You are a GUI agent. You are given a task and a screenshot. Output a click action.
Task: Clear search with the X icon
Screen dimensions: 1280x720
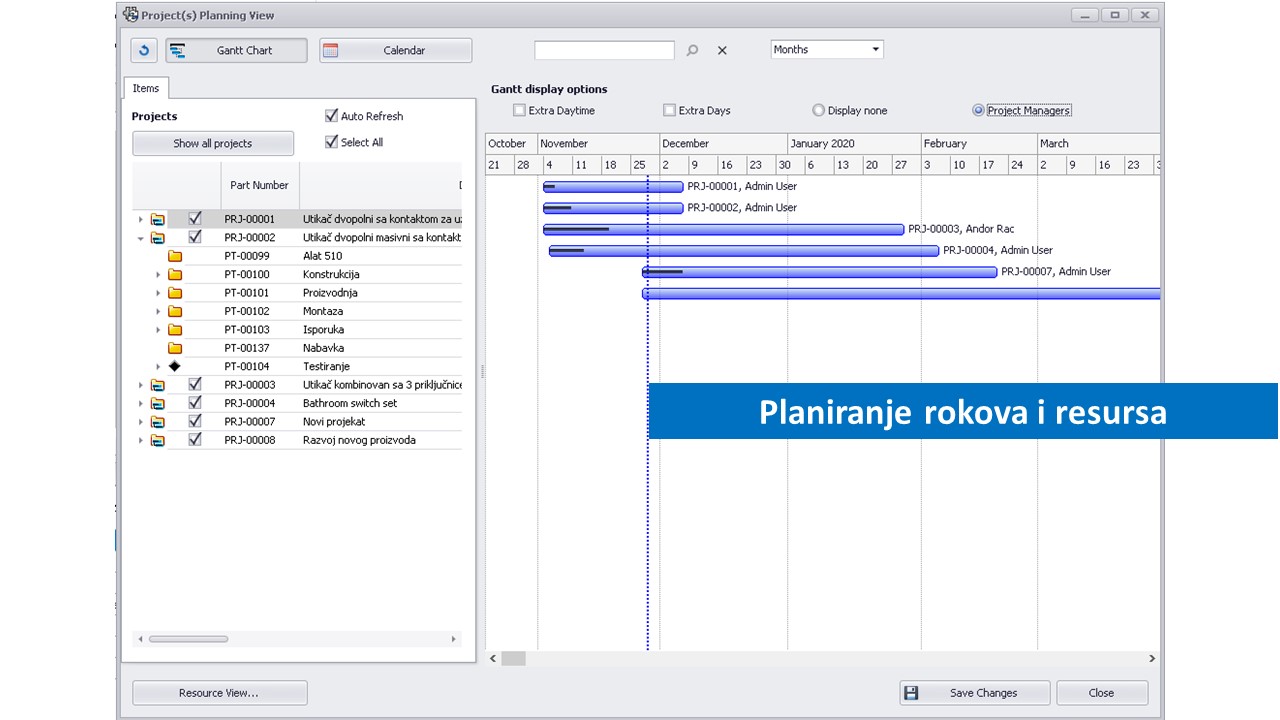coord(722,50)
